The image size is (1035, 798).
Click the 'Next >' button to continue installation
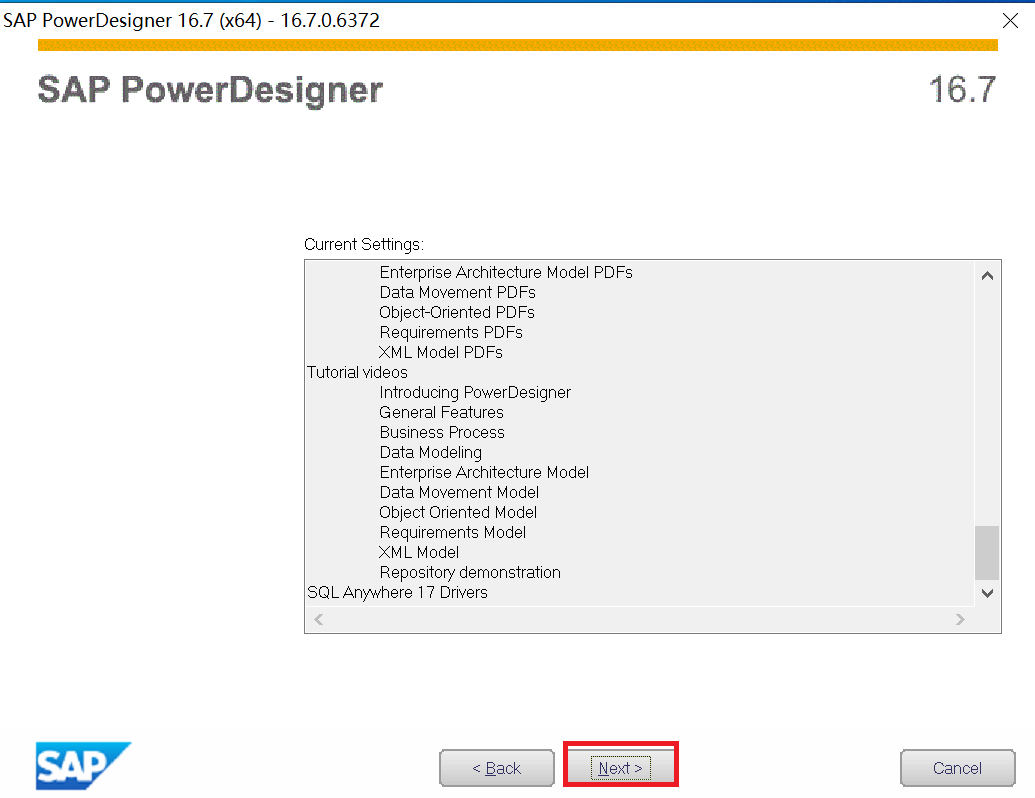point(620,768)
